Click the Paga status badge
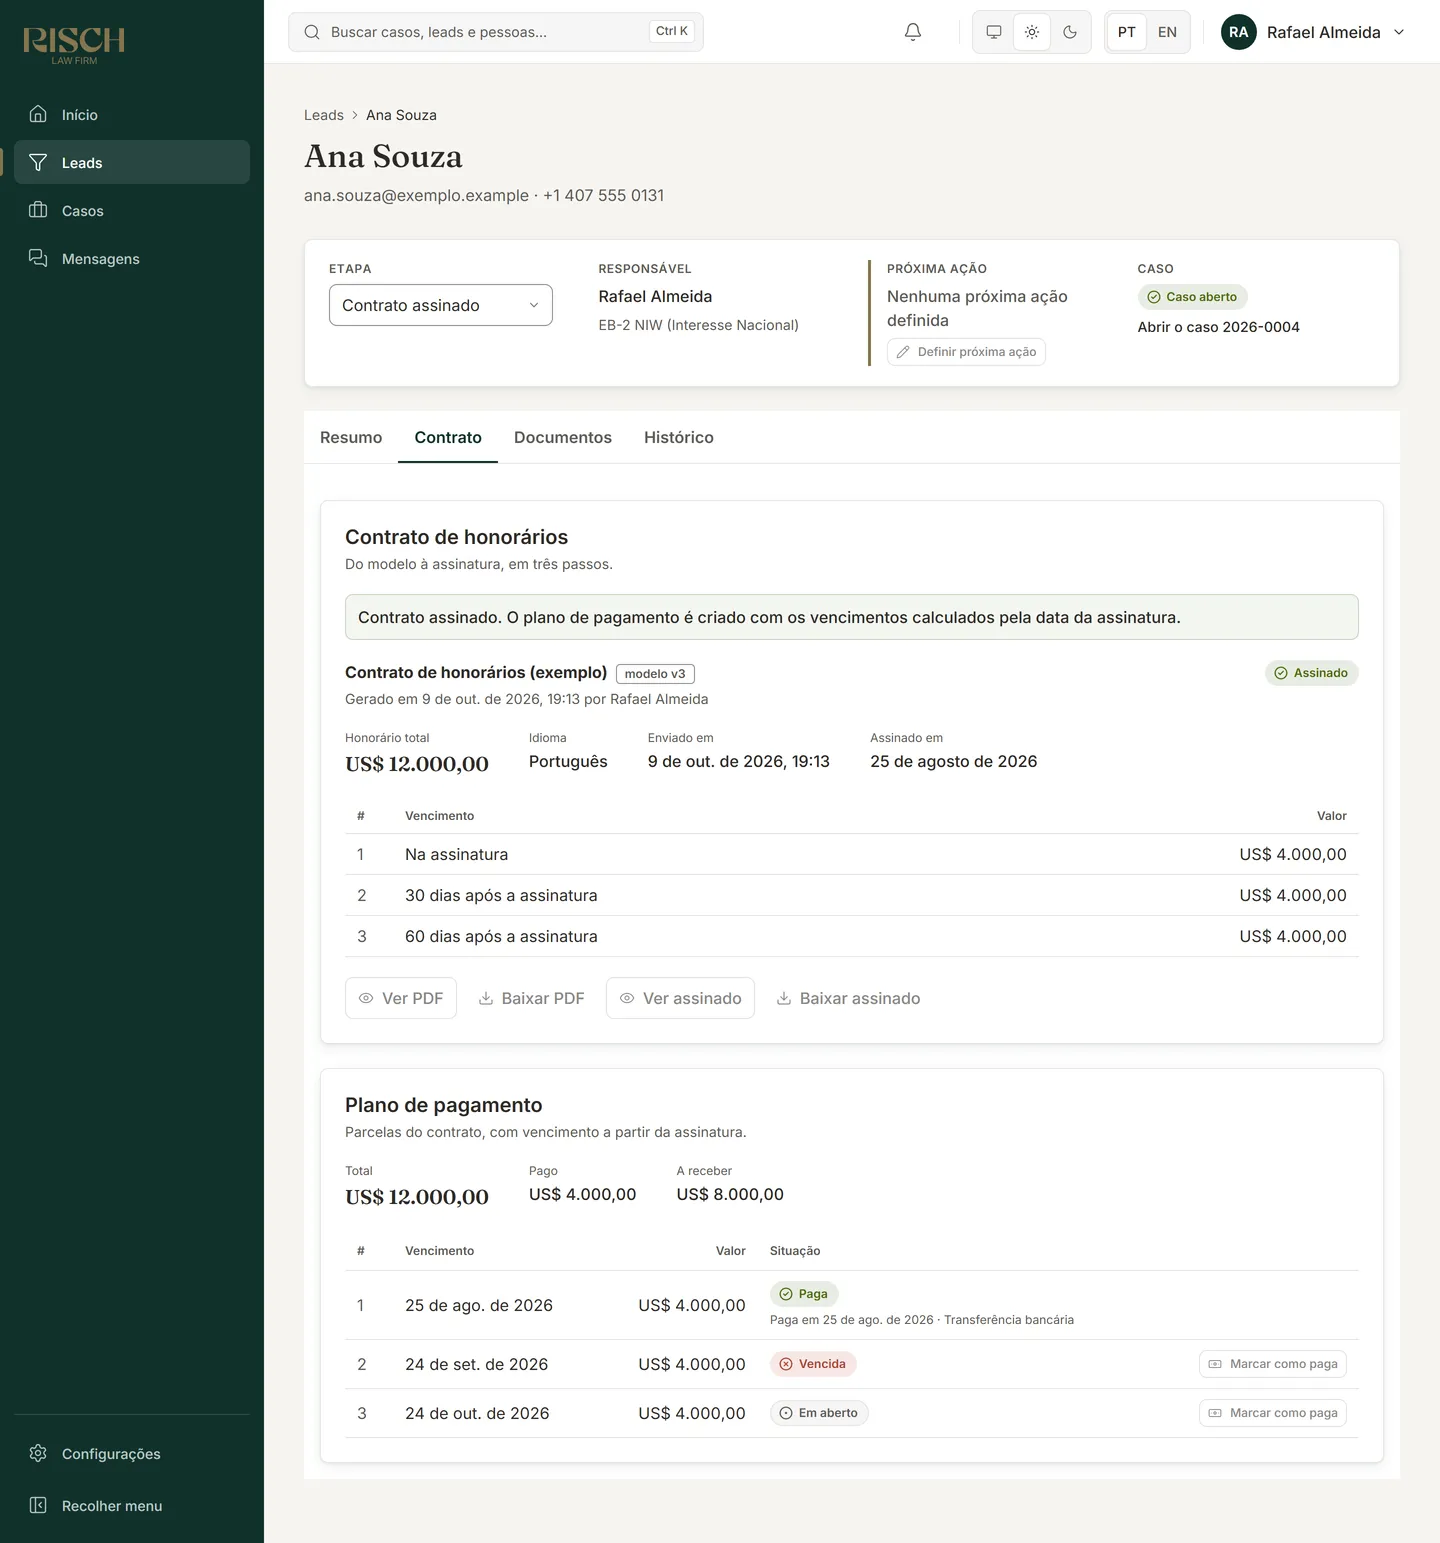Viewport: 1440px width, 1543px height. point(804,1294)
